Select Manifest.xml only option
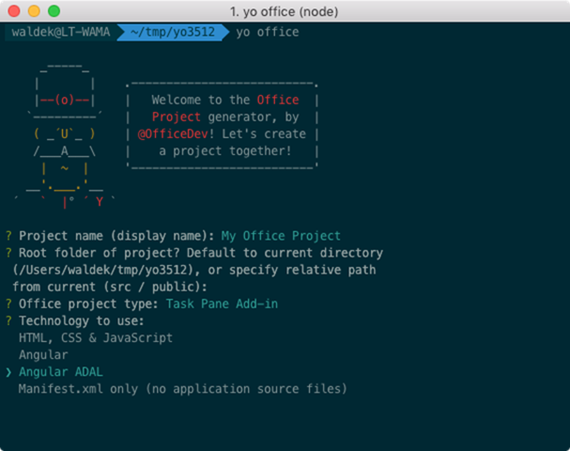Image resolution: width=570 pixels, height=451 pixels. pyautogui.click(x=183, y=389)
